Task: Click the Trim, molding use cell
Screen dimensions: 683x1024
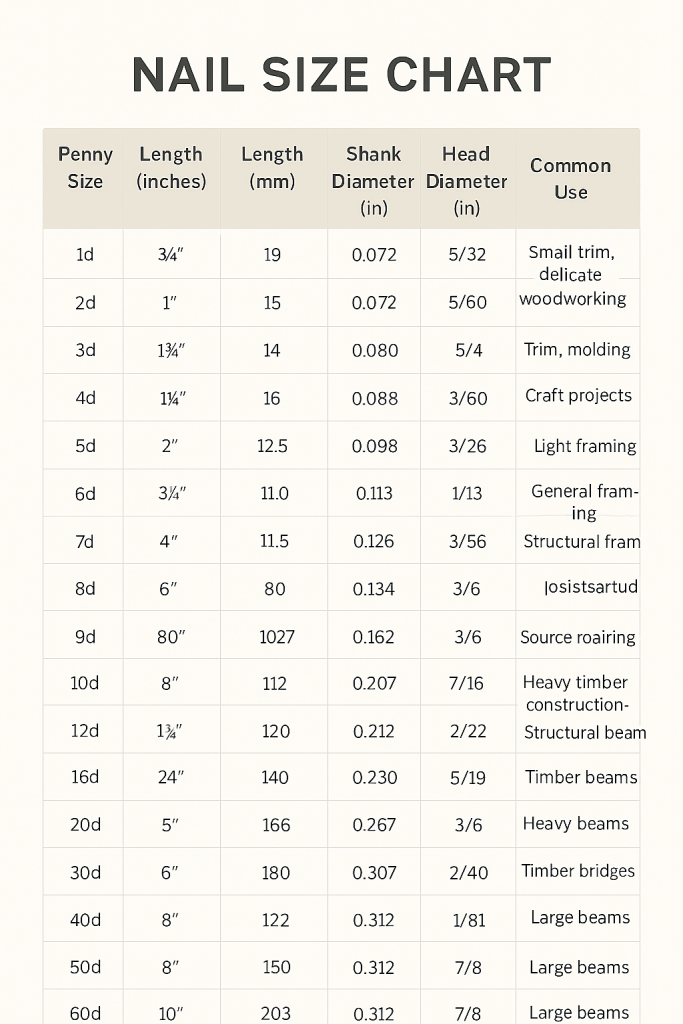Action: pos(577,350)
